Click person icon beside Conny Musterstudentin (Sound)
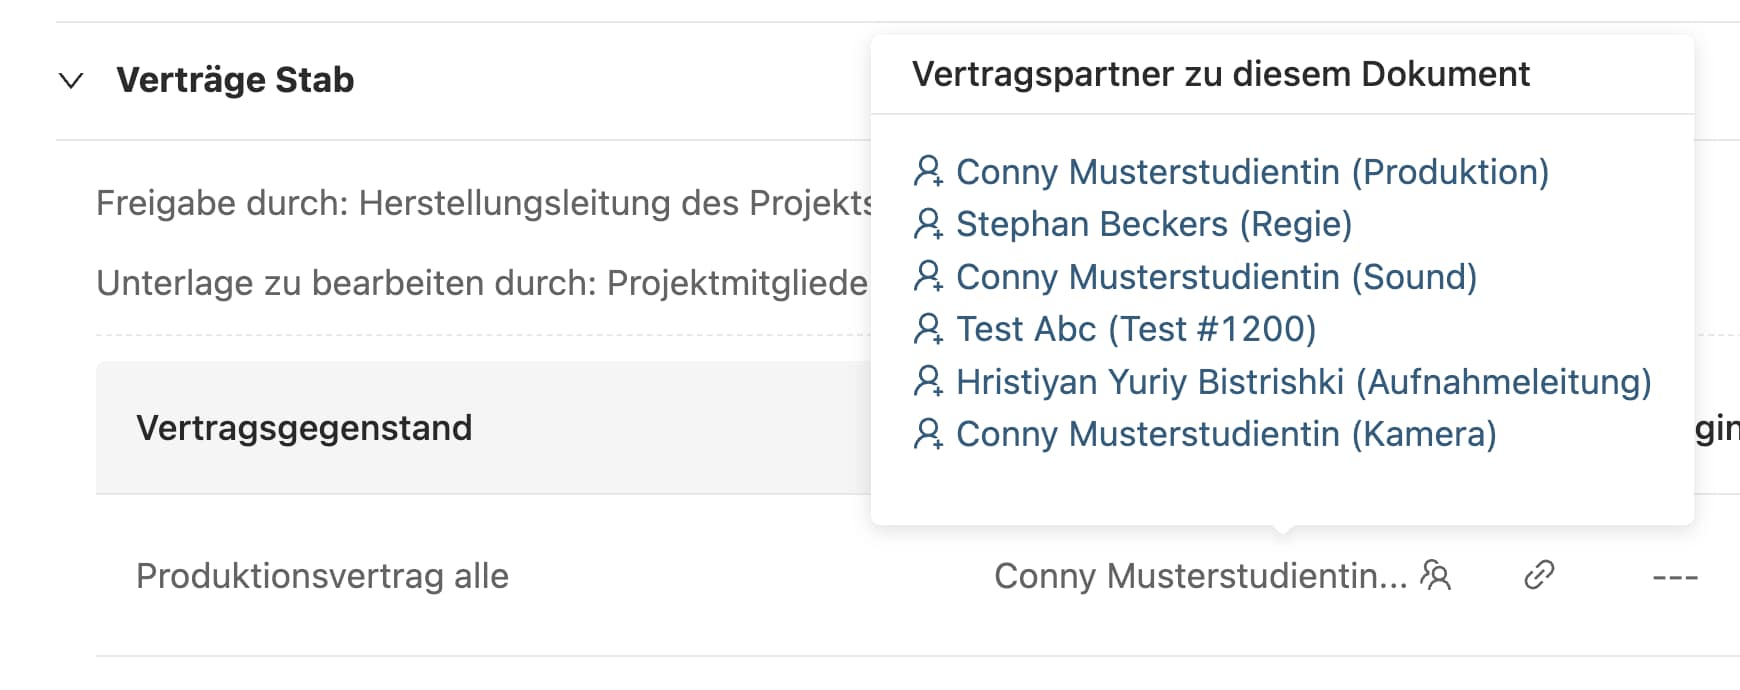The height and width of the screenshot is (690, 1740). 928,277
